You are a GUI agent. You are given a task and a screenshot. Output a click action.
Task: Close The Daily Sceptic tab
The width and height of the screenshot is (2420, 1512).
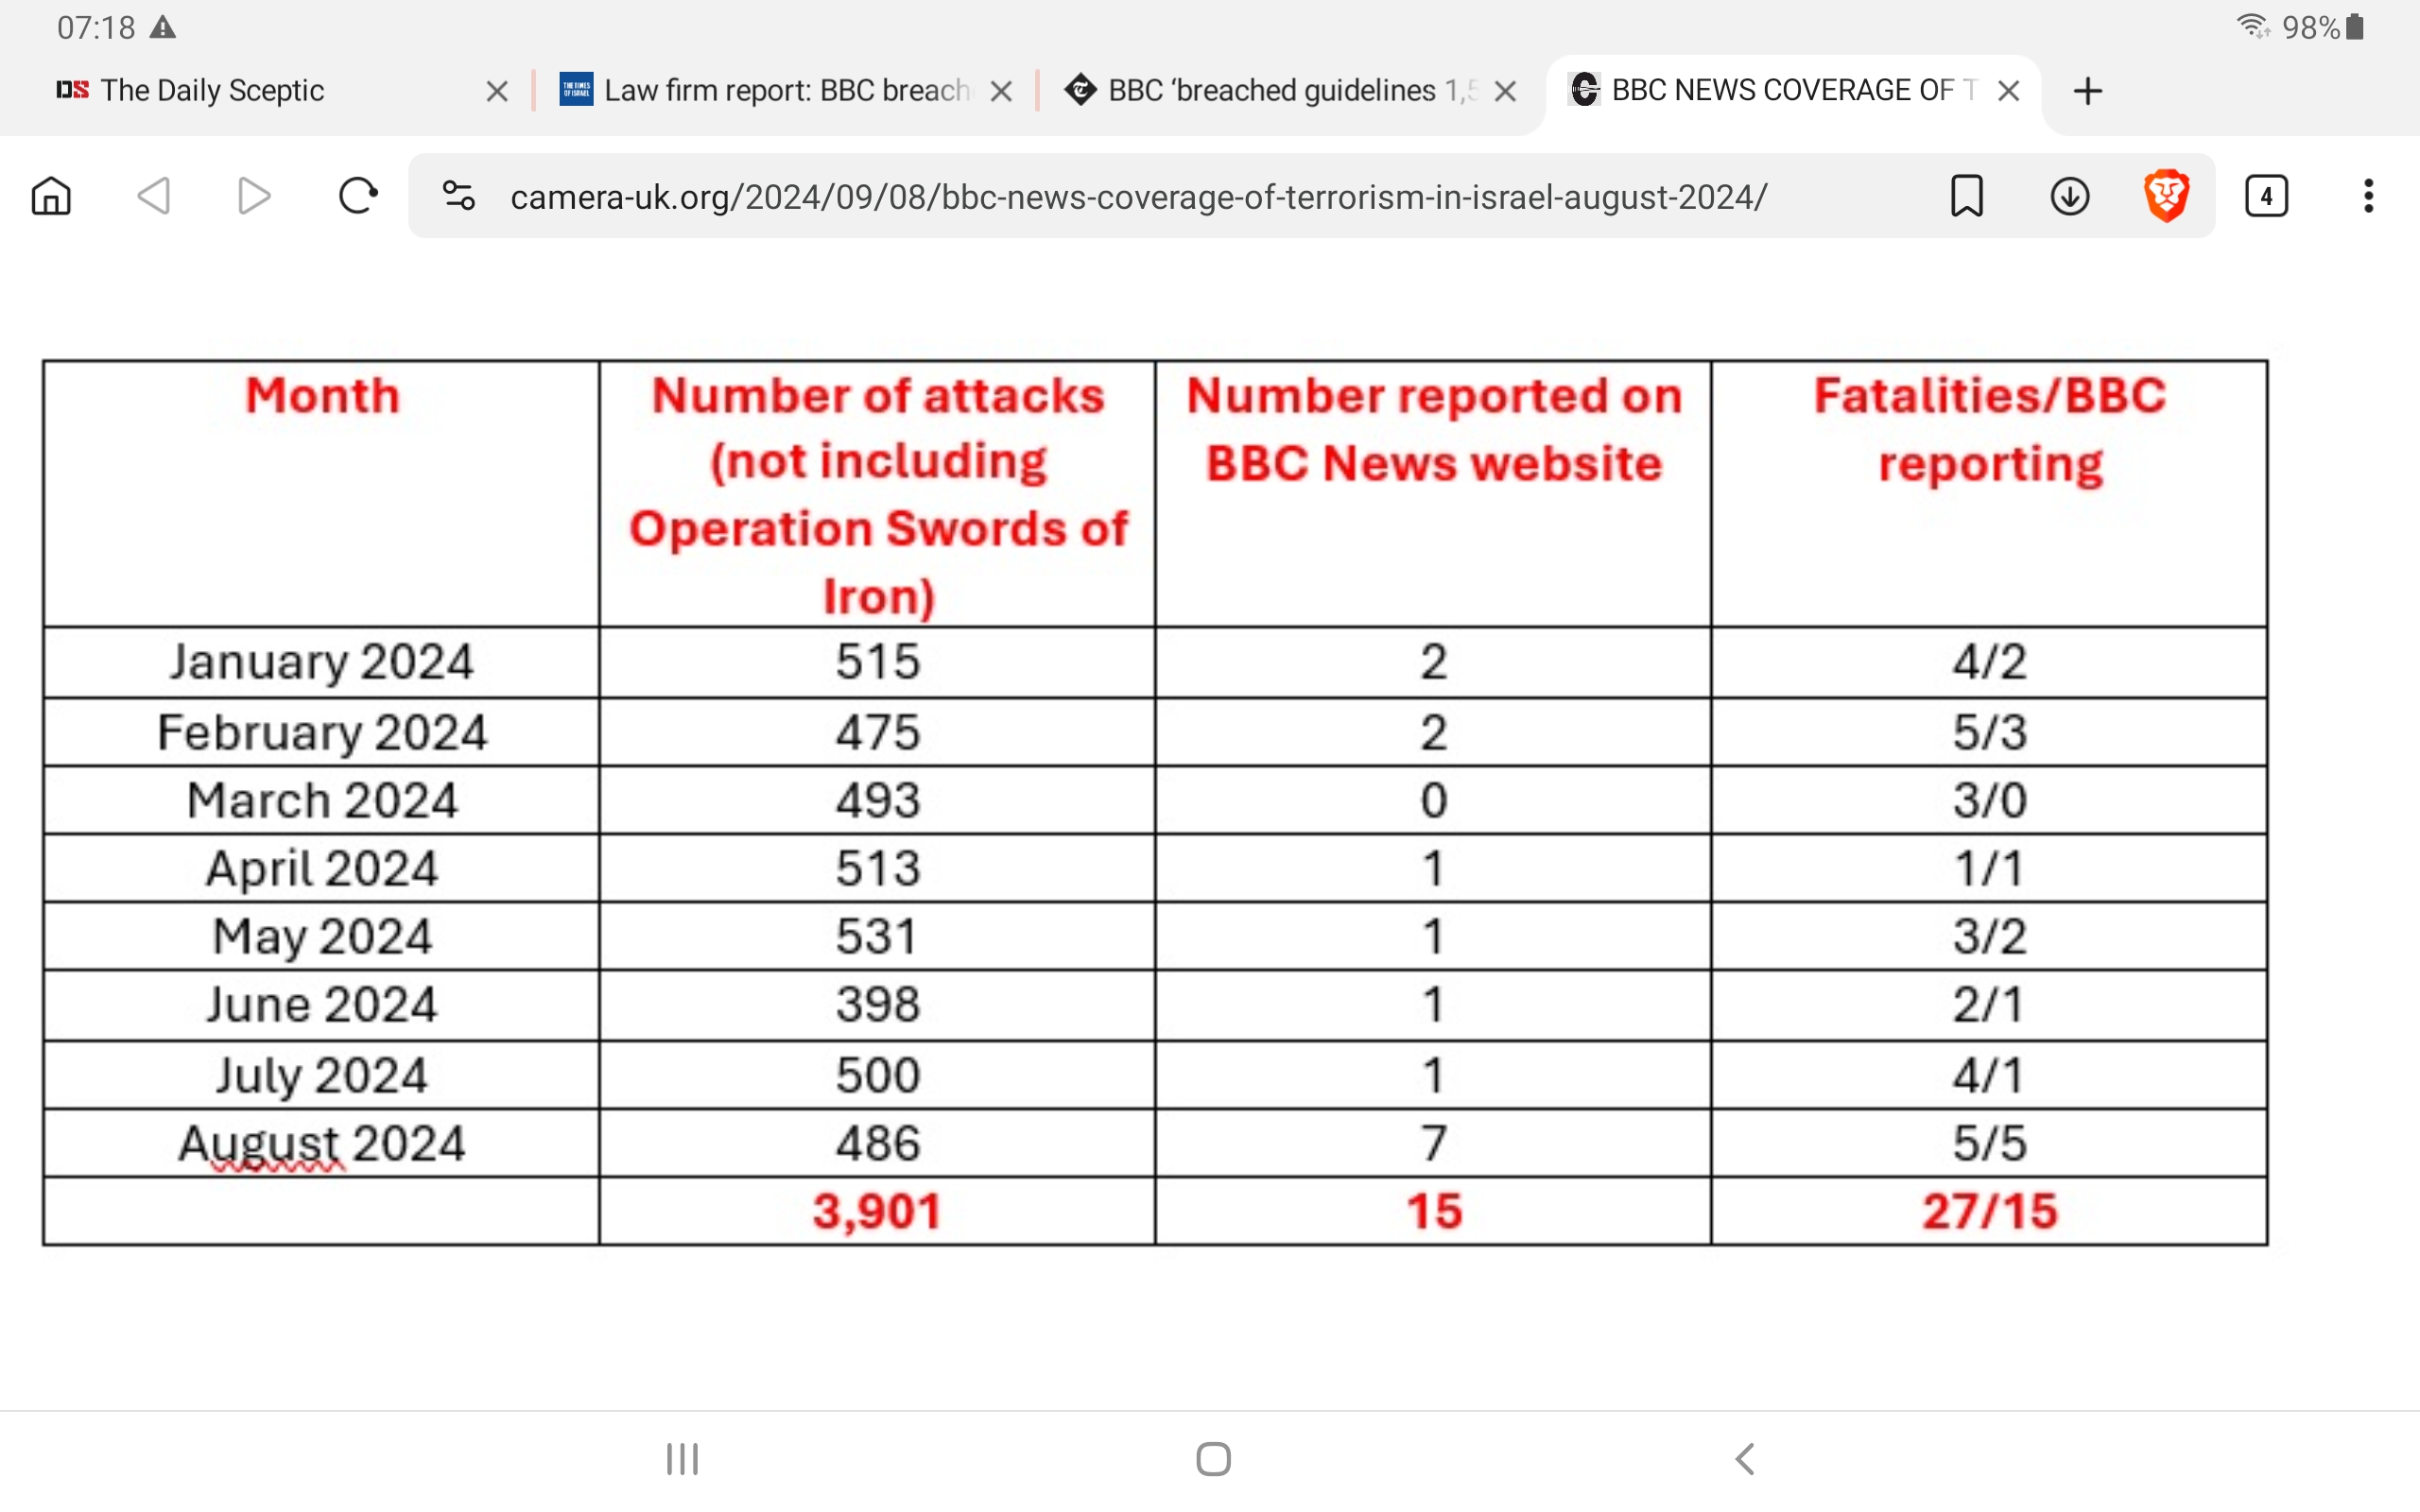click(497, 92)
